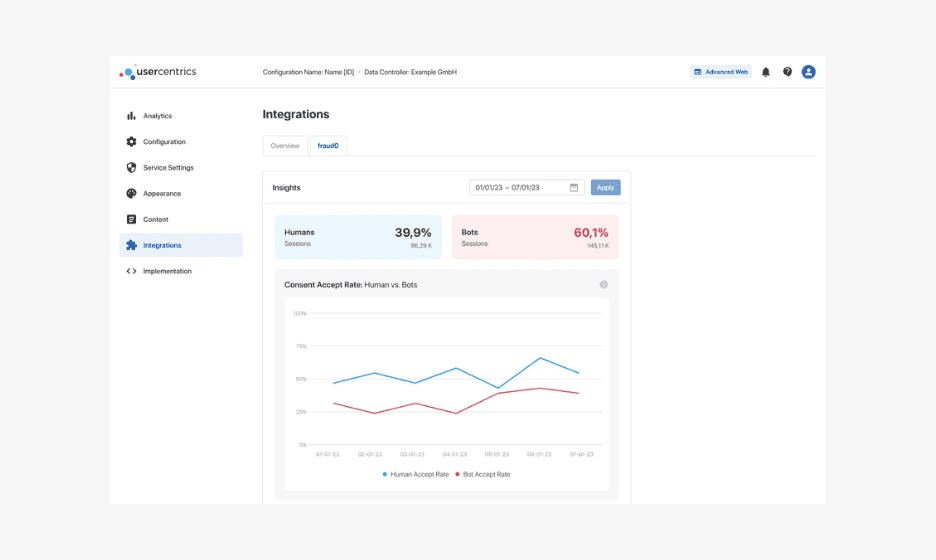Screen dimensions: 936x560
Task: Open the calendar picker icon
Action: tap(574, 187)
